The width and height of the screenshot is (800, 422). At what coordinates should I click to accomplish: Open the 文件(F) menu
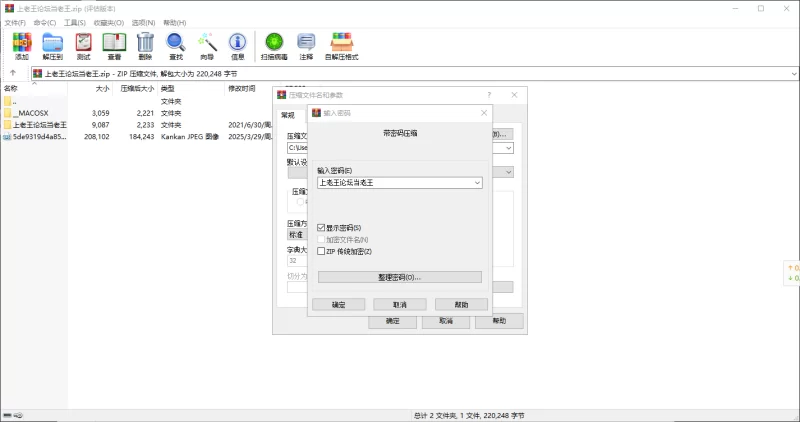tap(14, 22)
